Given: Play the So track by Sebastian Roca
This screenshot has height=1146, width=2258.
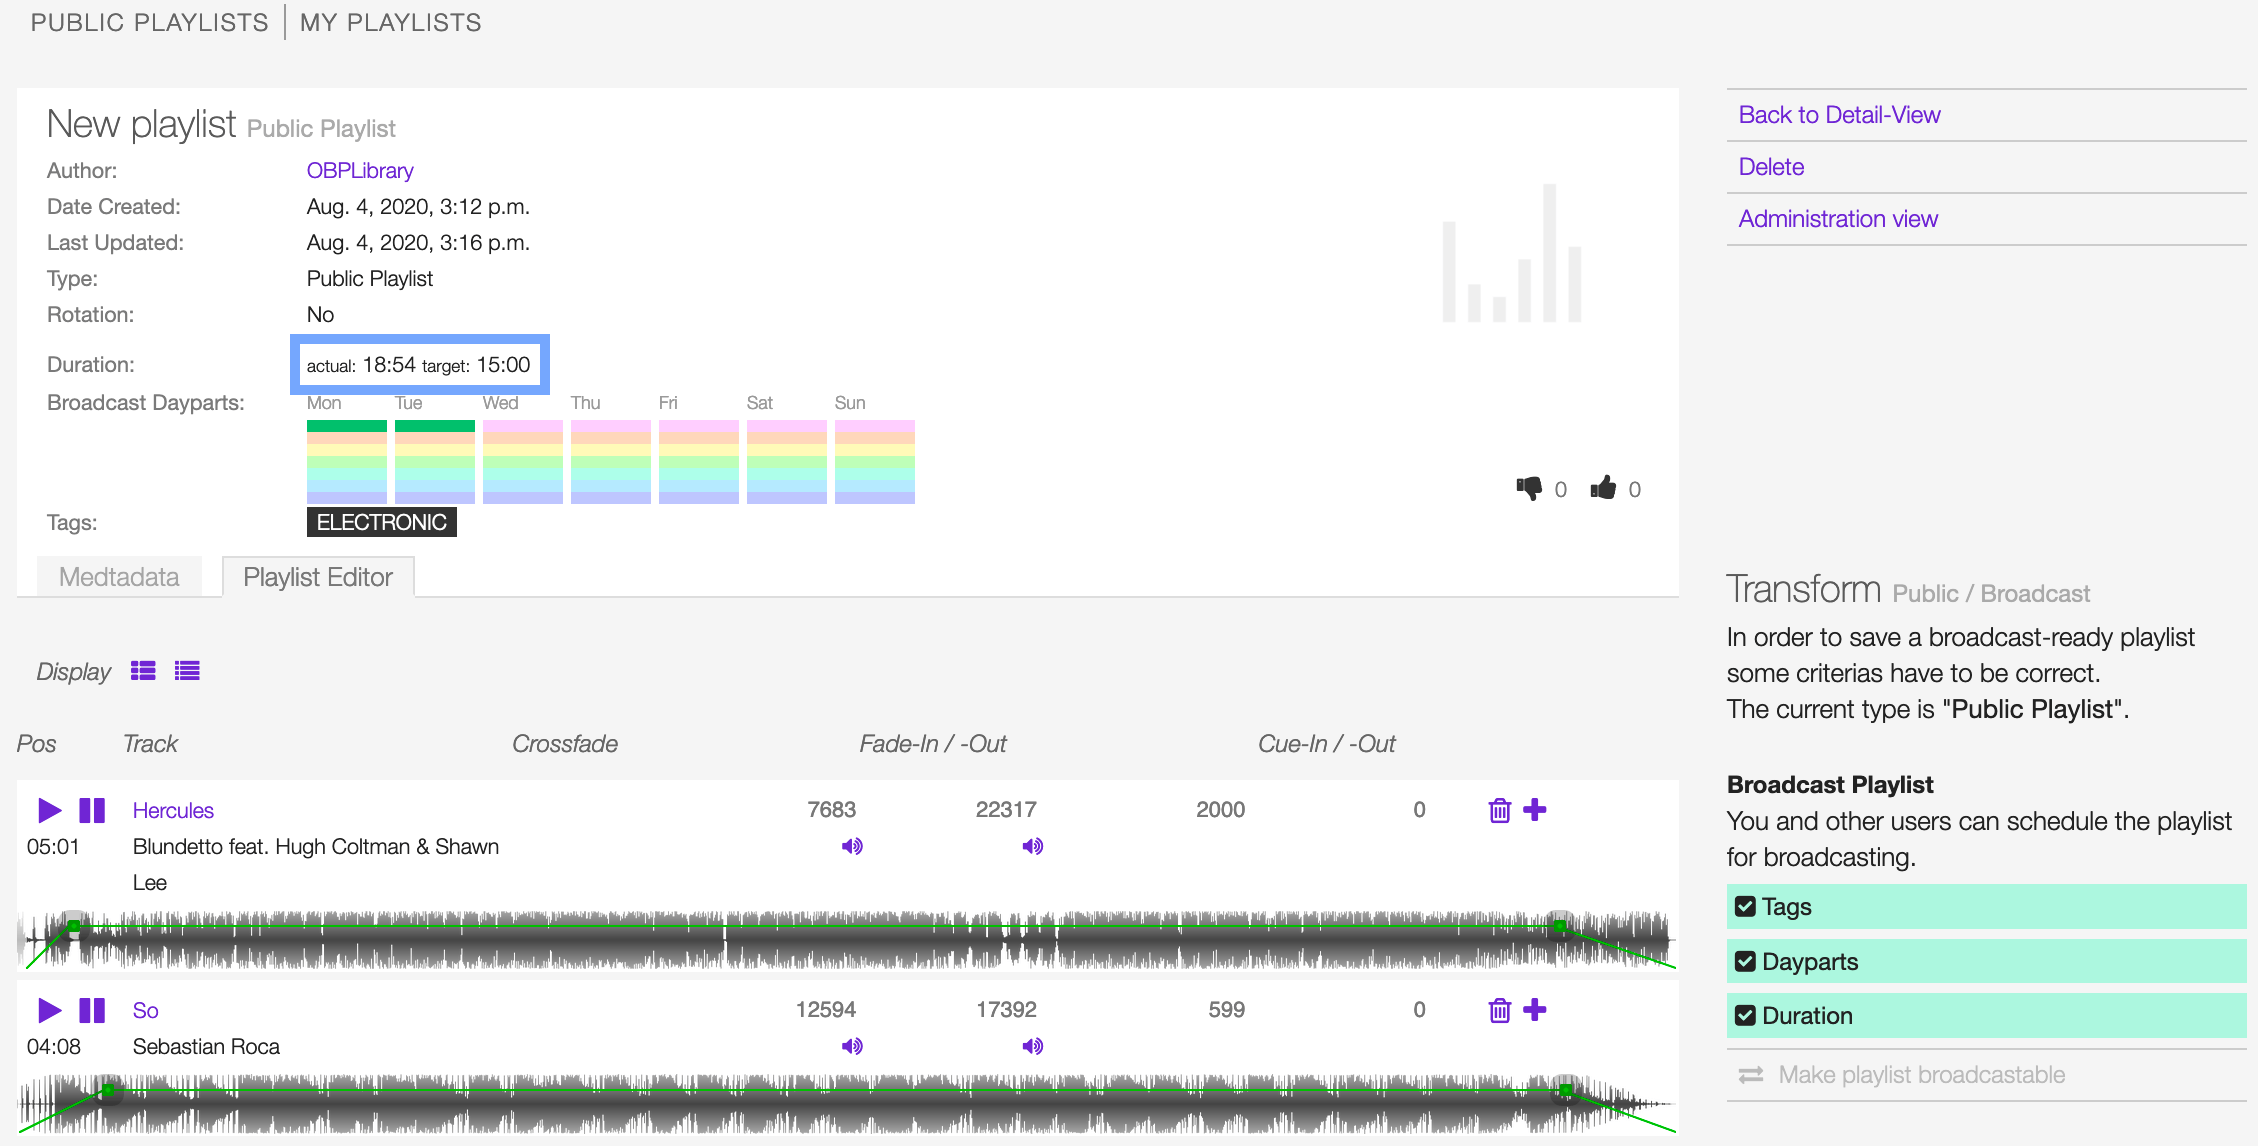Looking at the screenshot, I should [49, 1010].
